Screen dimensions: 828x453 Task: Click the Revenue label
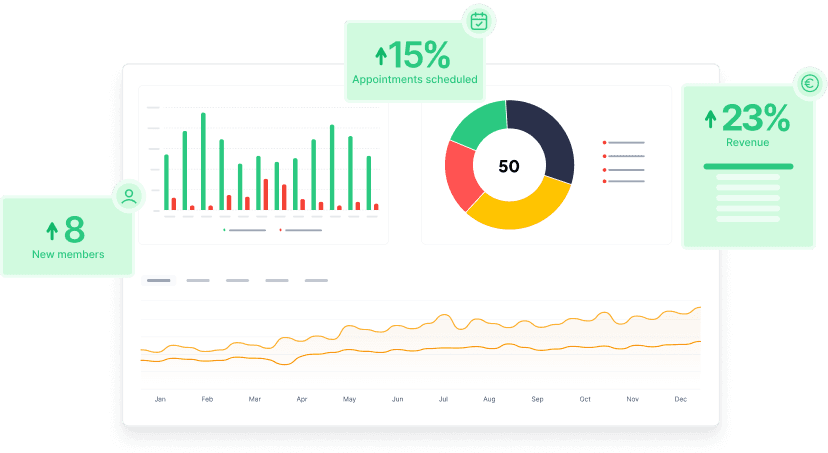tap(747, 143)
